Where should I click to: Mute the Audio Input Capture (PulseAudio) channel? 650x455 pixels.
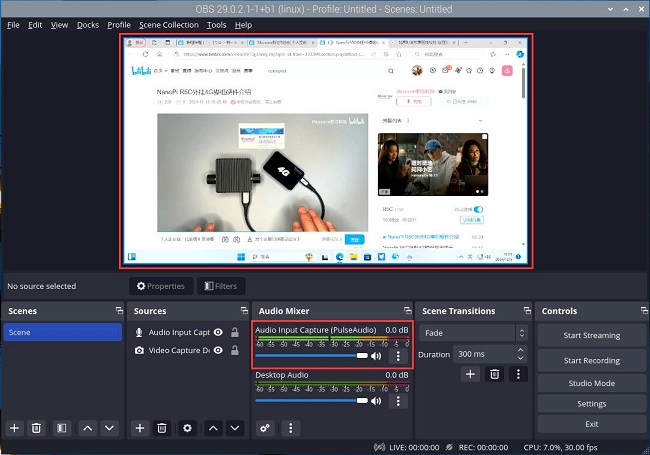tap(376, 356)
